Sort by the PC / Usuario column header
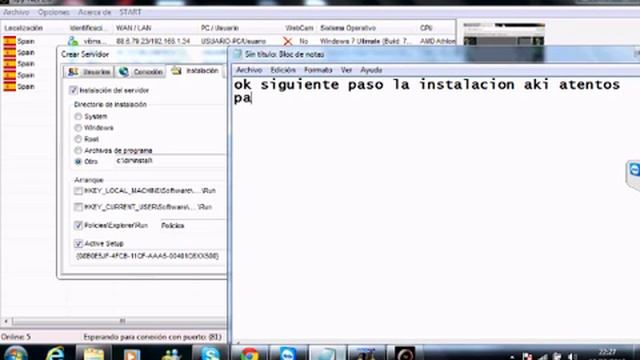640x360 pixels. pyautogui.click(x=220, y=28)
